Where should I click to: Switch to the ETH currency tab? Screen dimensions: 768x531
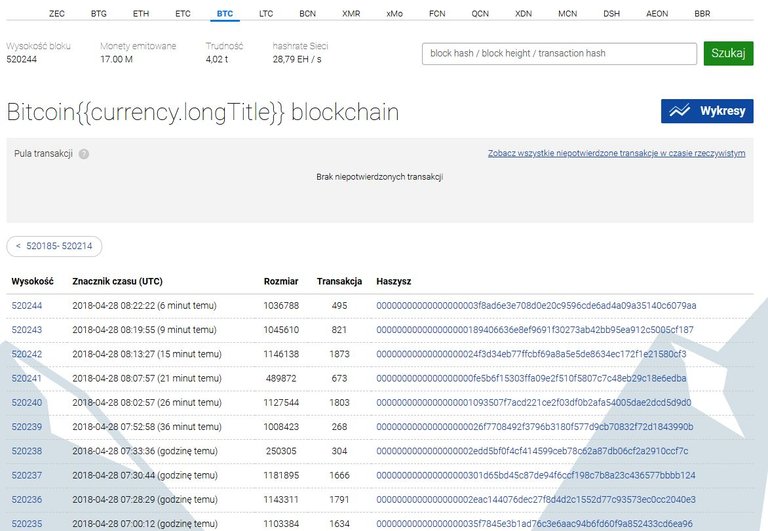pyautogui.click(x=141, y=14)
